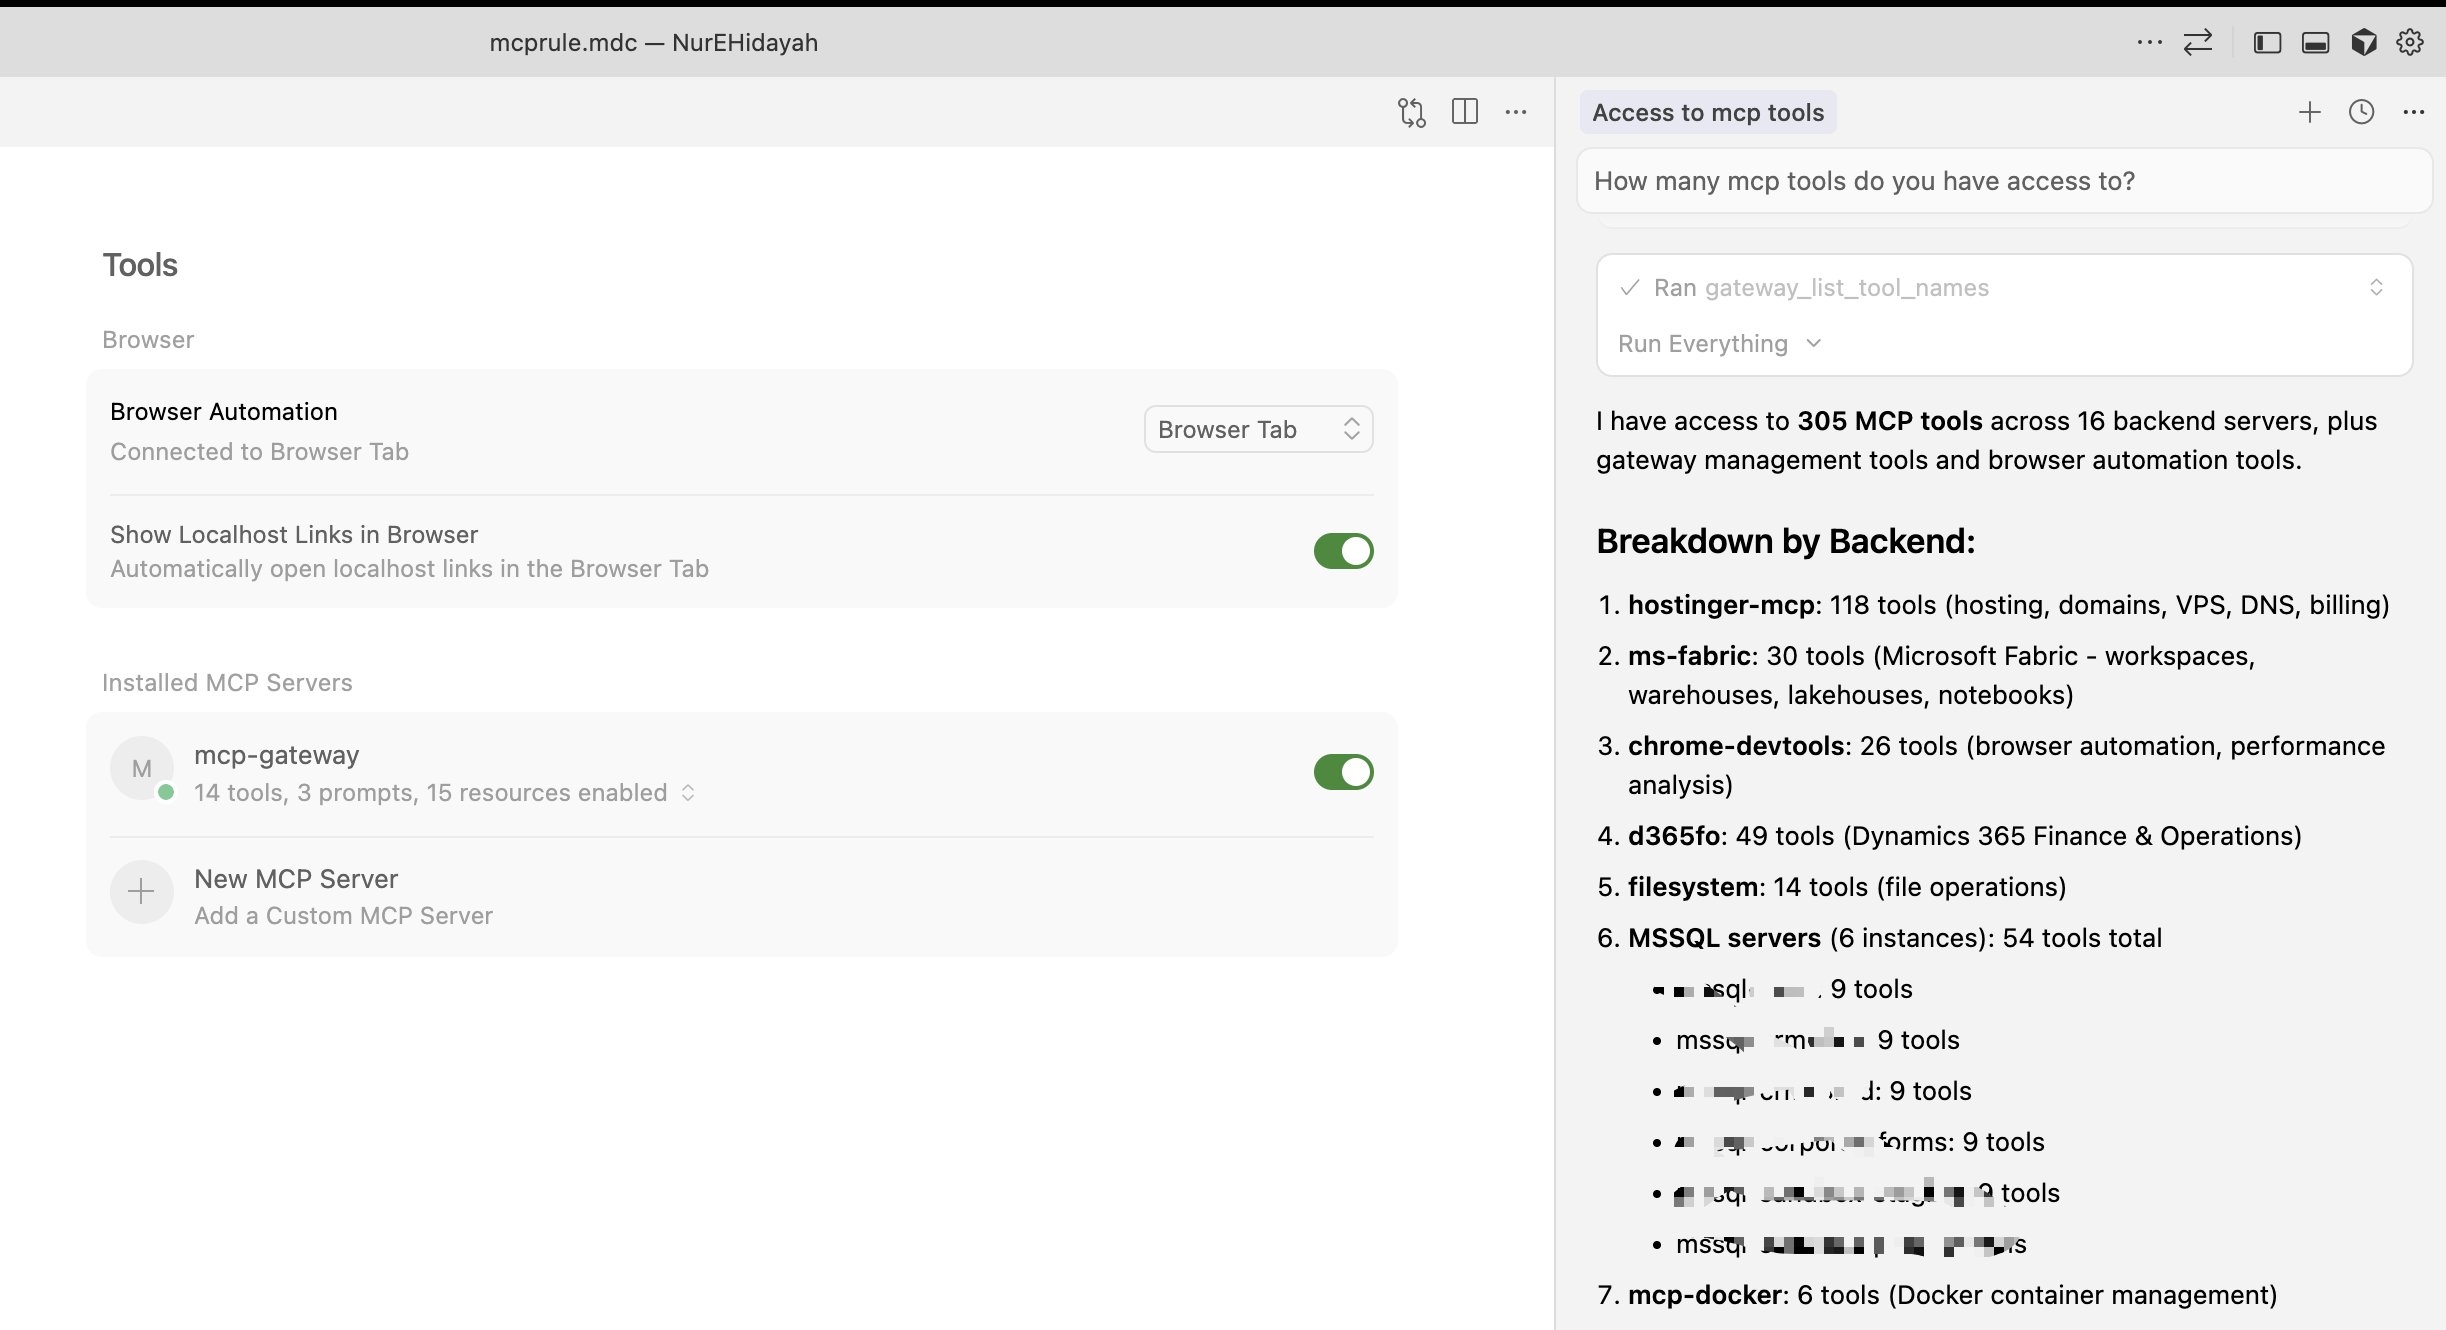The width and height of the screenshot is (2446, 1330).
Task: Click the mcp-gateway server entry
Action: (276, 756)
